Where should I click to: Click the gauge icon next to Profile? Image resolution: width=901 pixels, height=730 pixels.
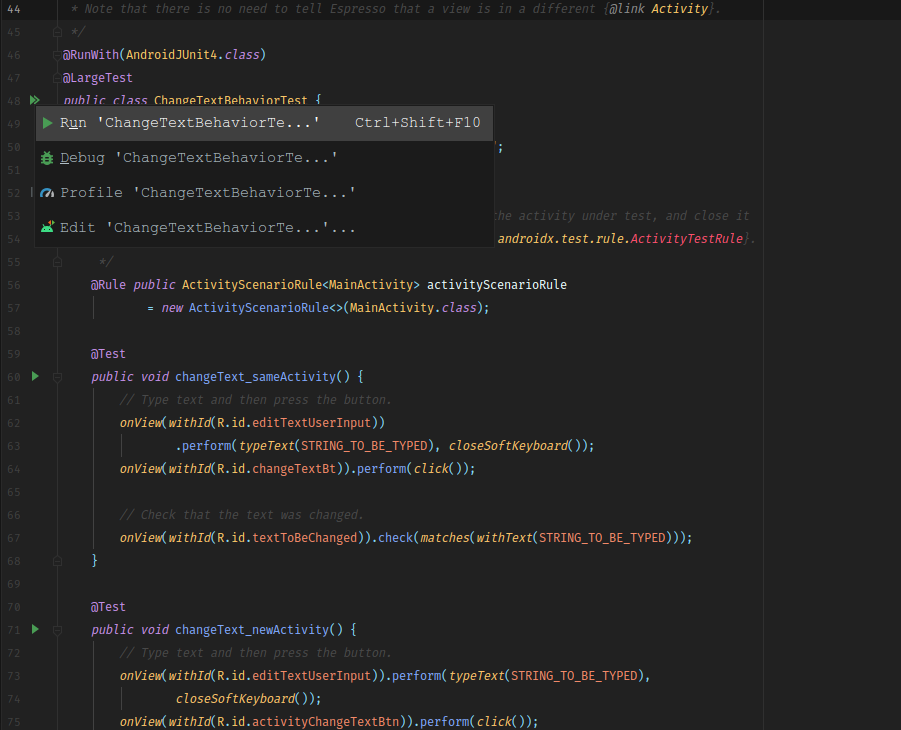47,192
